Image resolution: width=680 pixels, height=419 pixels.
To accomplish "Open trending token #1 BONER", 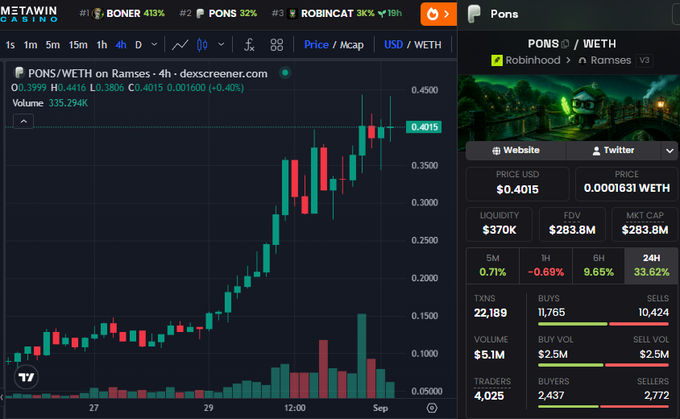I will click(x=122, y=13).
